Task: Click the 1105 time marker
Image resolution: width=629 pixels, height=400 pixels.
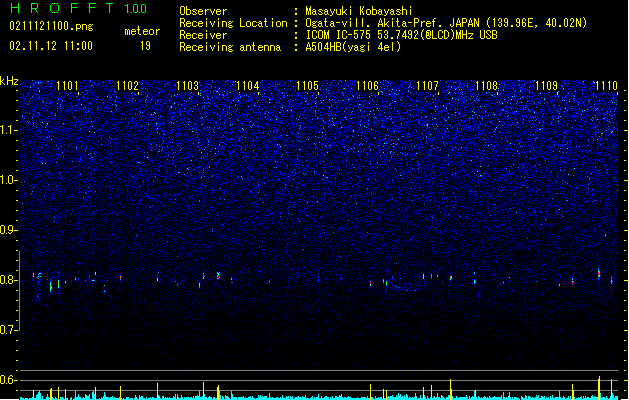Action: pyautogui.click(x=307, y=86)
